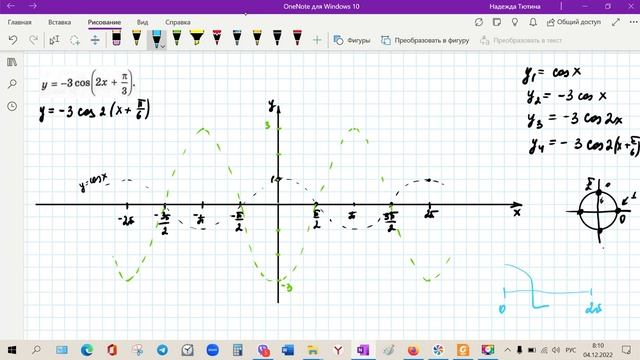Select the green pen

176,38
